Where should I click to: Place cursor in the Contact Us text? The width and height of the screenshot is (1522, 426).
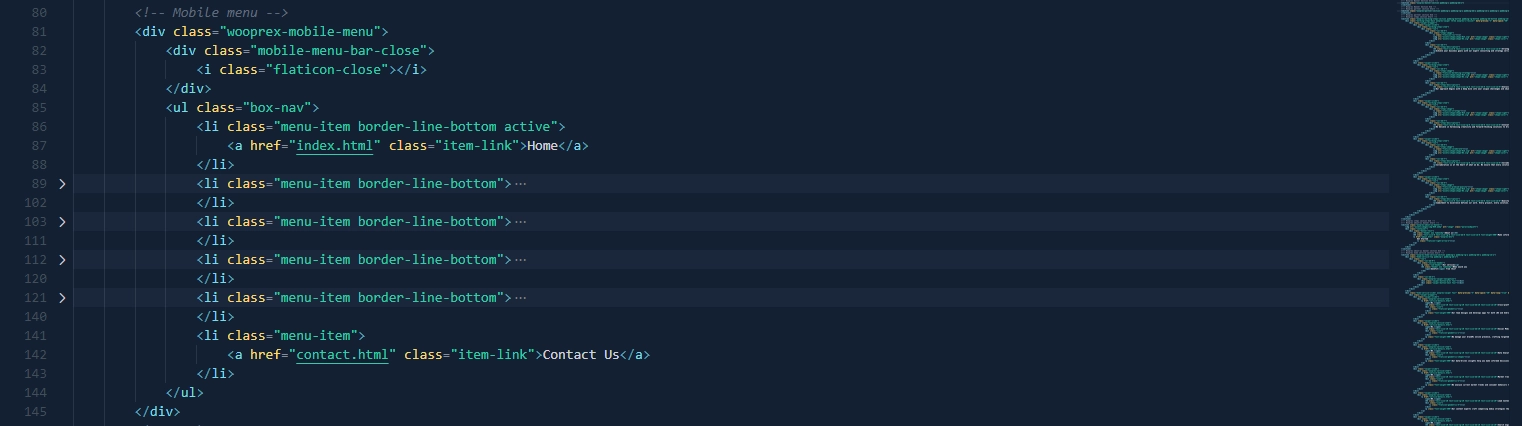pyautogui.click(x=581, y=355)
